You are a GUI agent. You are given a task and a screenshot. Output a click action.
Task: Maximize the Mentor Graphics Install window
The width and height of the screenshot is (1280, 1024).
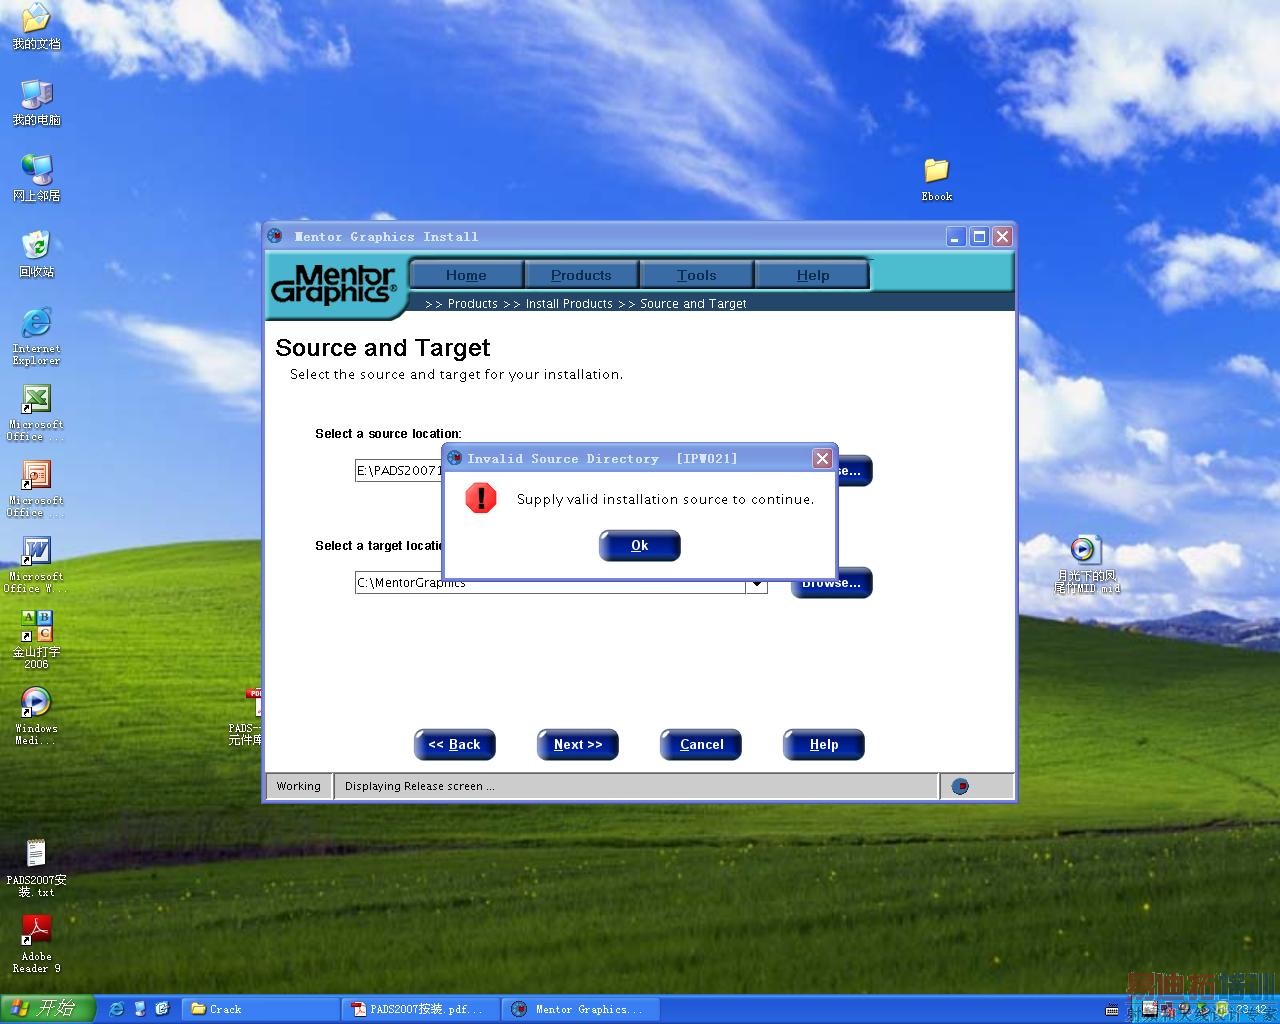coord(979,237)
